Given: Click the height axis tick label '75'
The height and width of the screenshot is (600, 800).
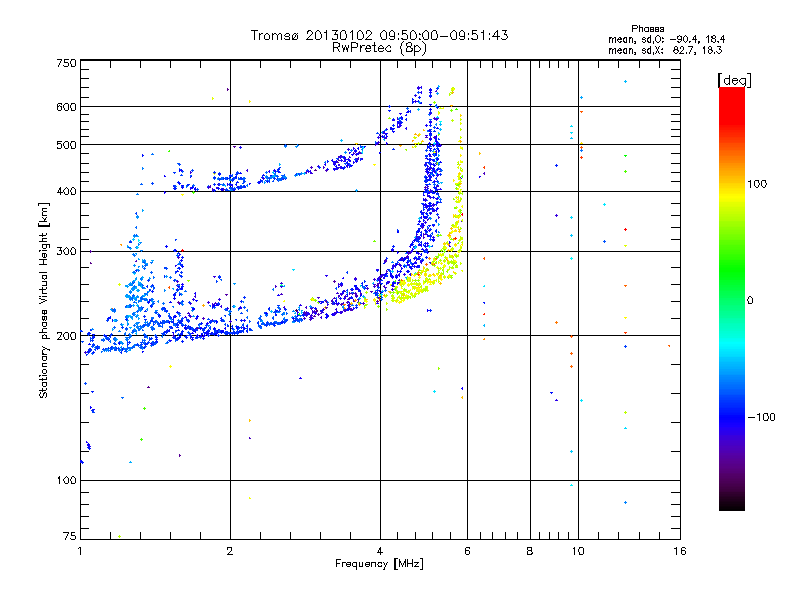Looking at the screenshot, I should coord(70,536).
